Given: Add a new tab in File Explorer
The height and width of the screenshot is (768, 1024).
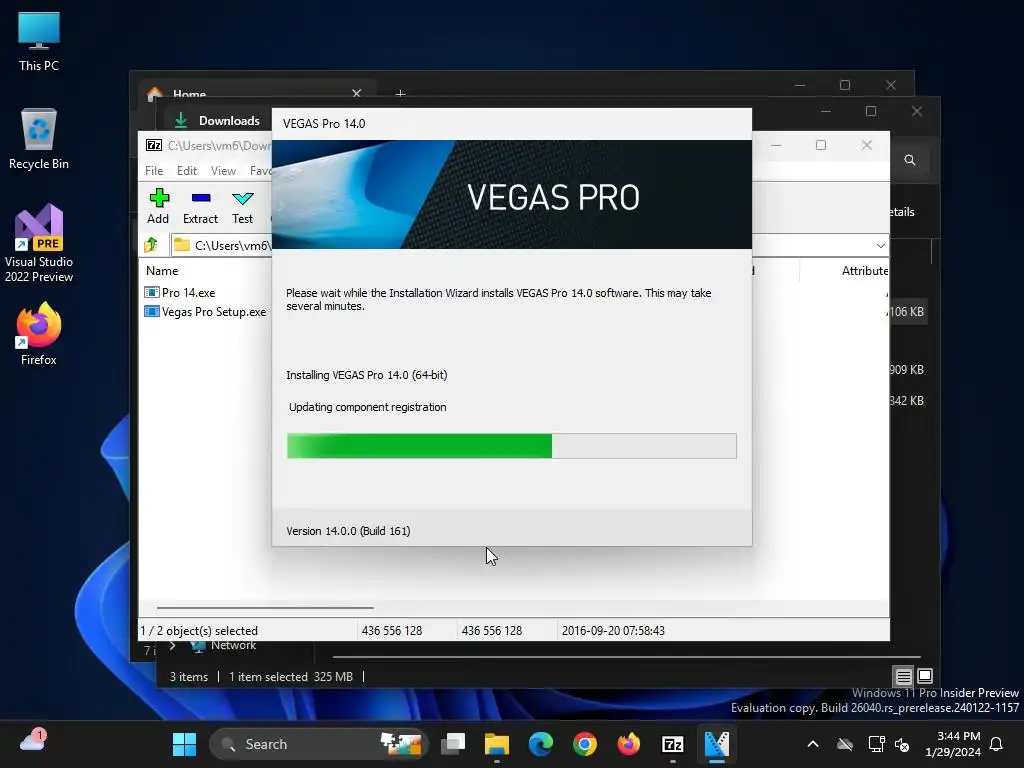Looking at the screenshot, I should coord(400,94).
